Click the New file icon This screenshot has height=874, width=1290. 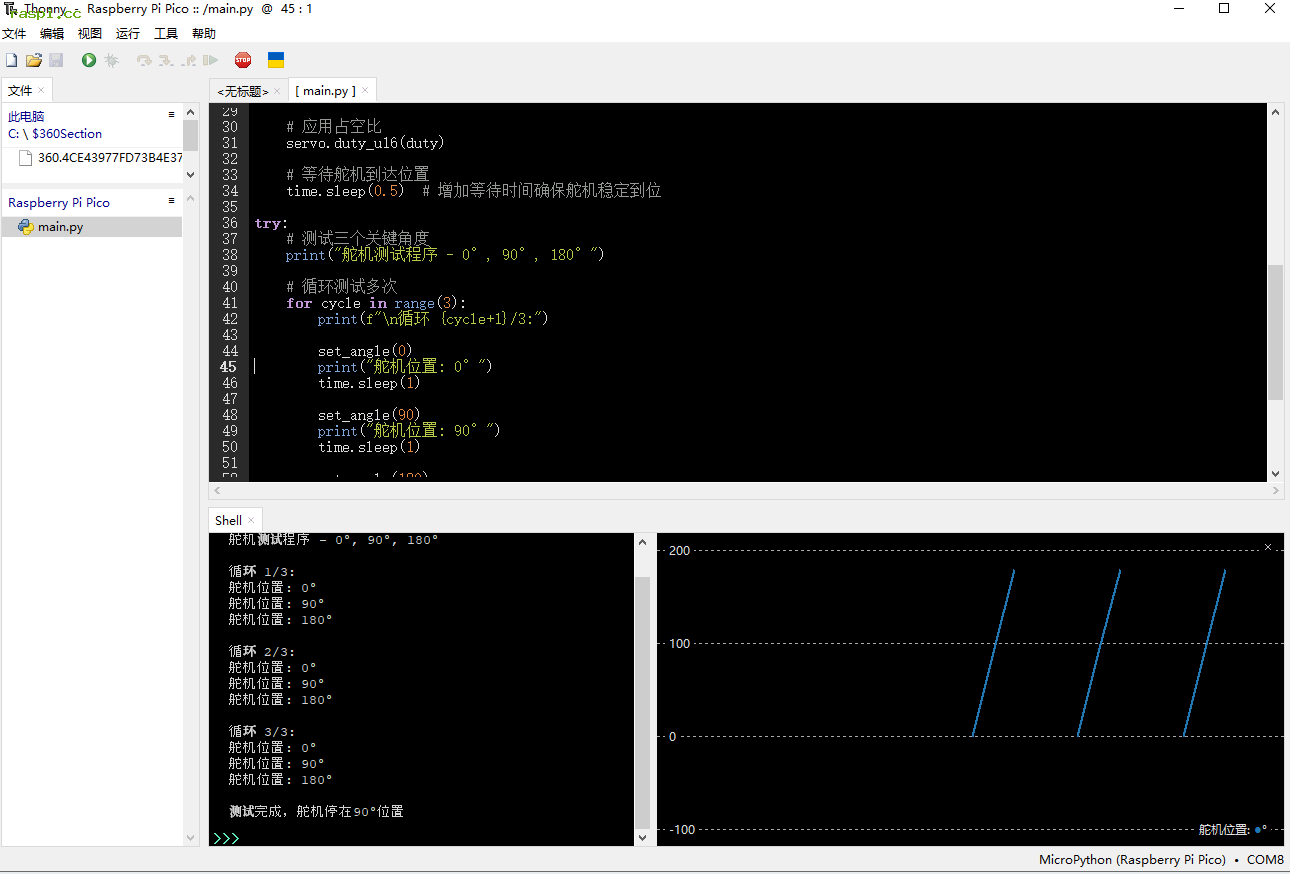12,61
